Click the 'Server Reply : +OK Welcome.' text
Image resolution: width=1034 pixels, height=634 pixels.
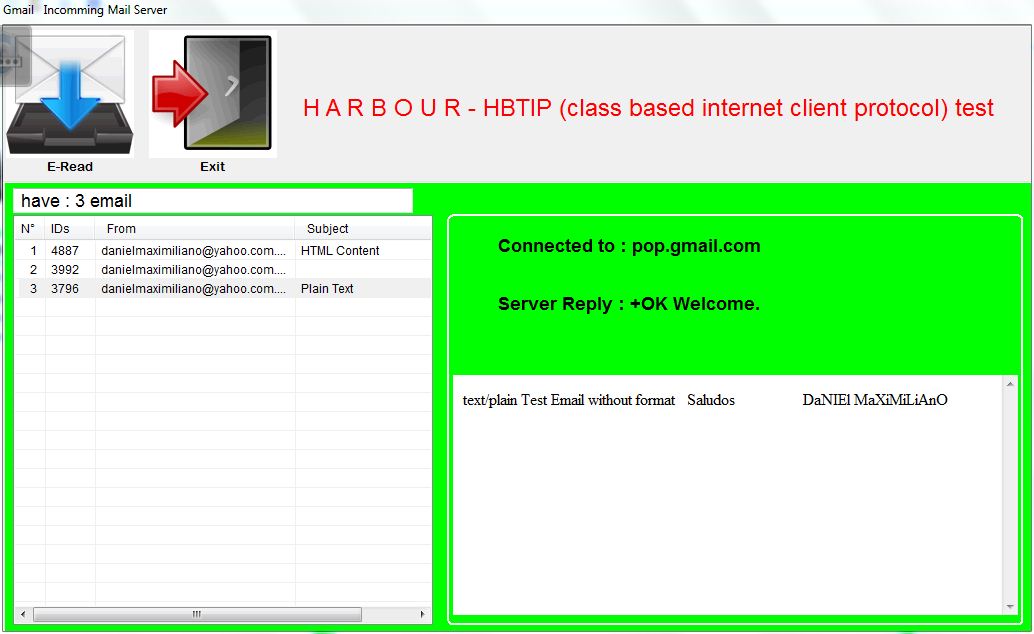628,304
